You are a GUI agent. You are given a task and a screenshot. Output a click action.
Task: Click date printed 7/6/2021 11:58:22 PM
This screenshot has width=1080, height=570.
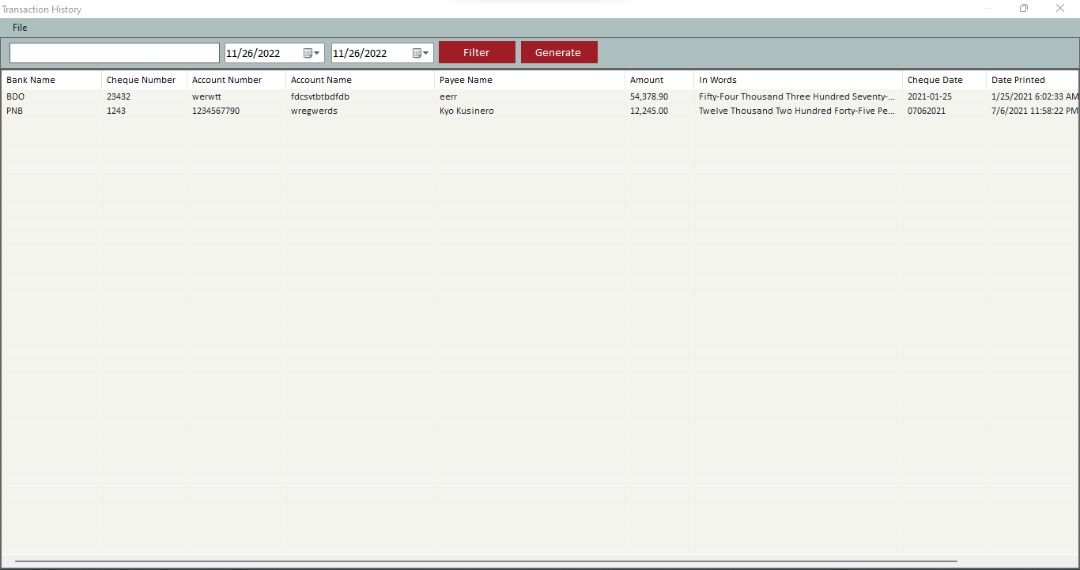1035,111
